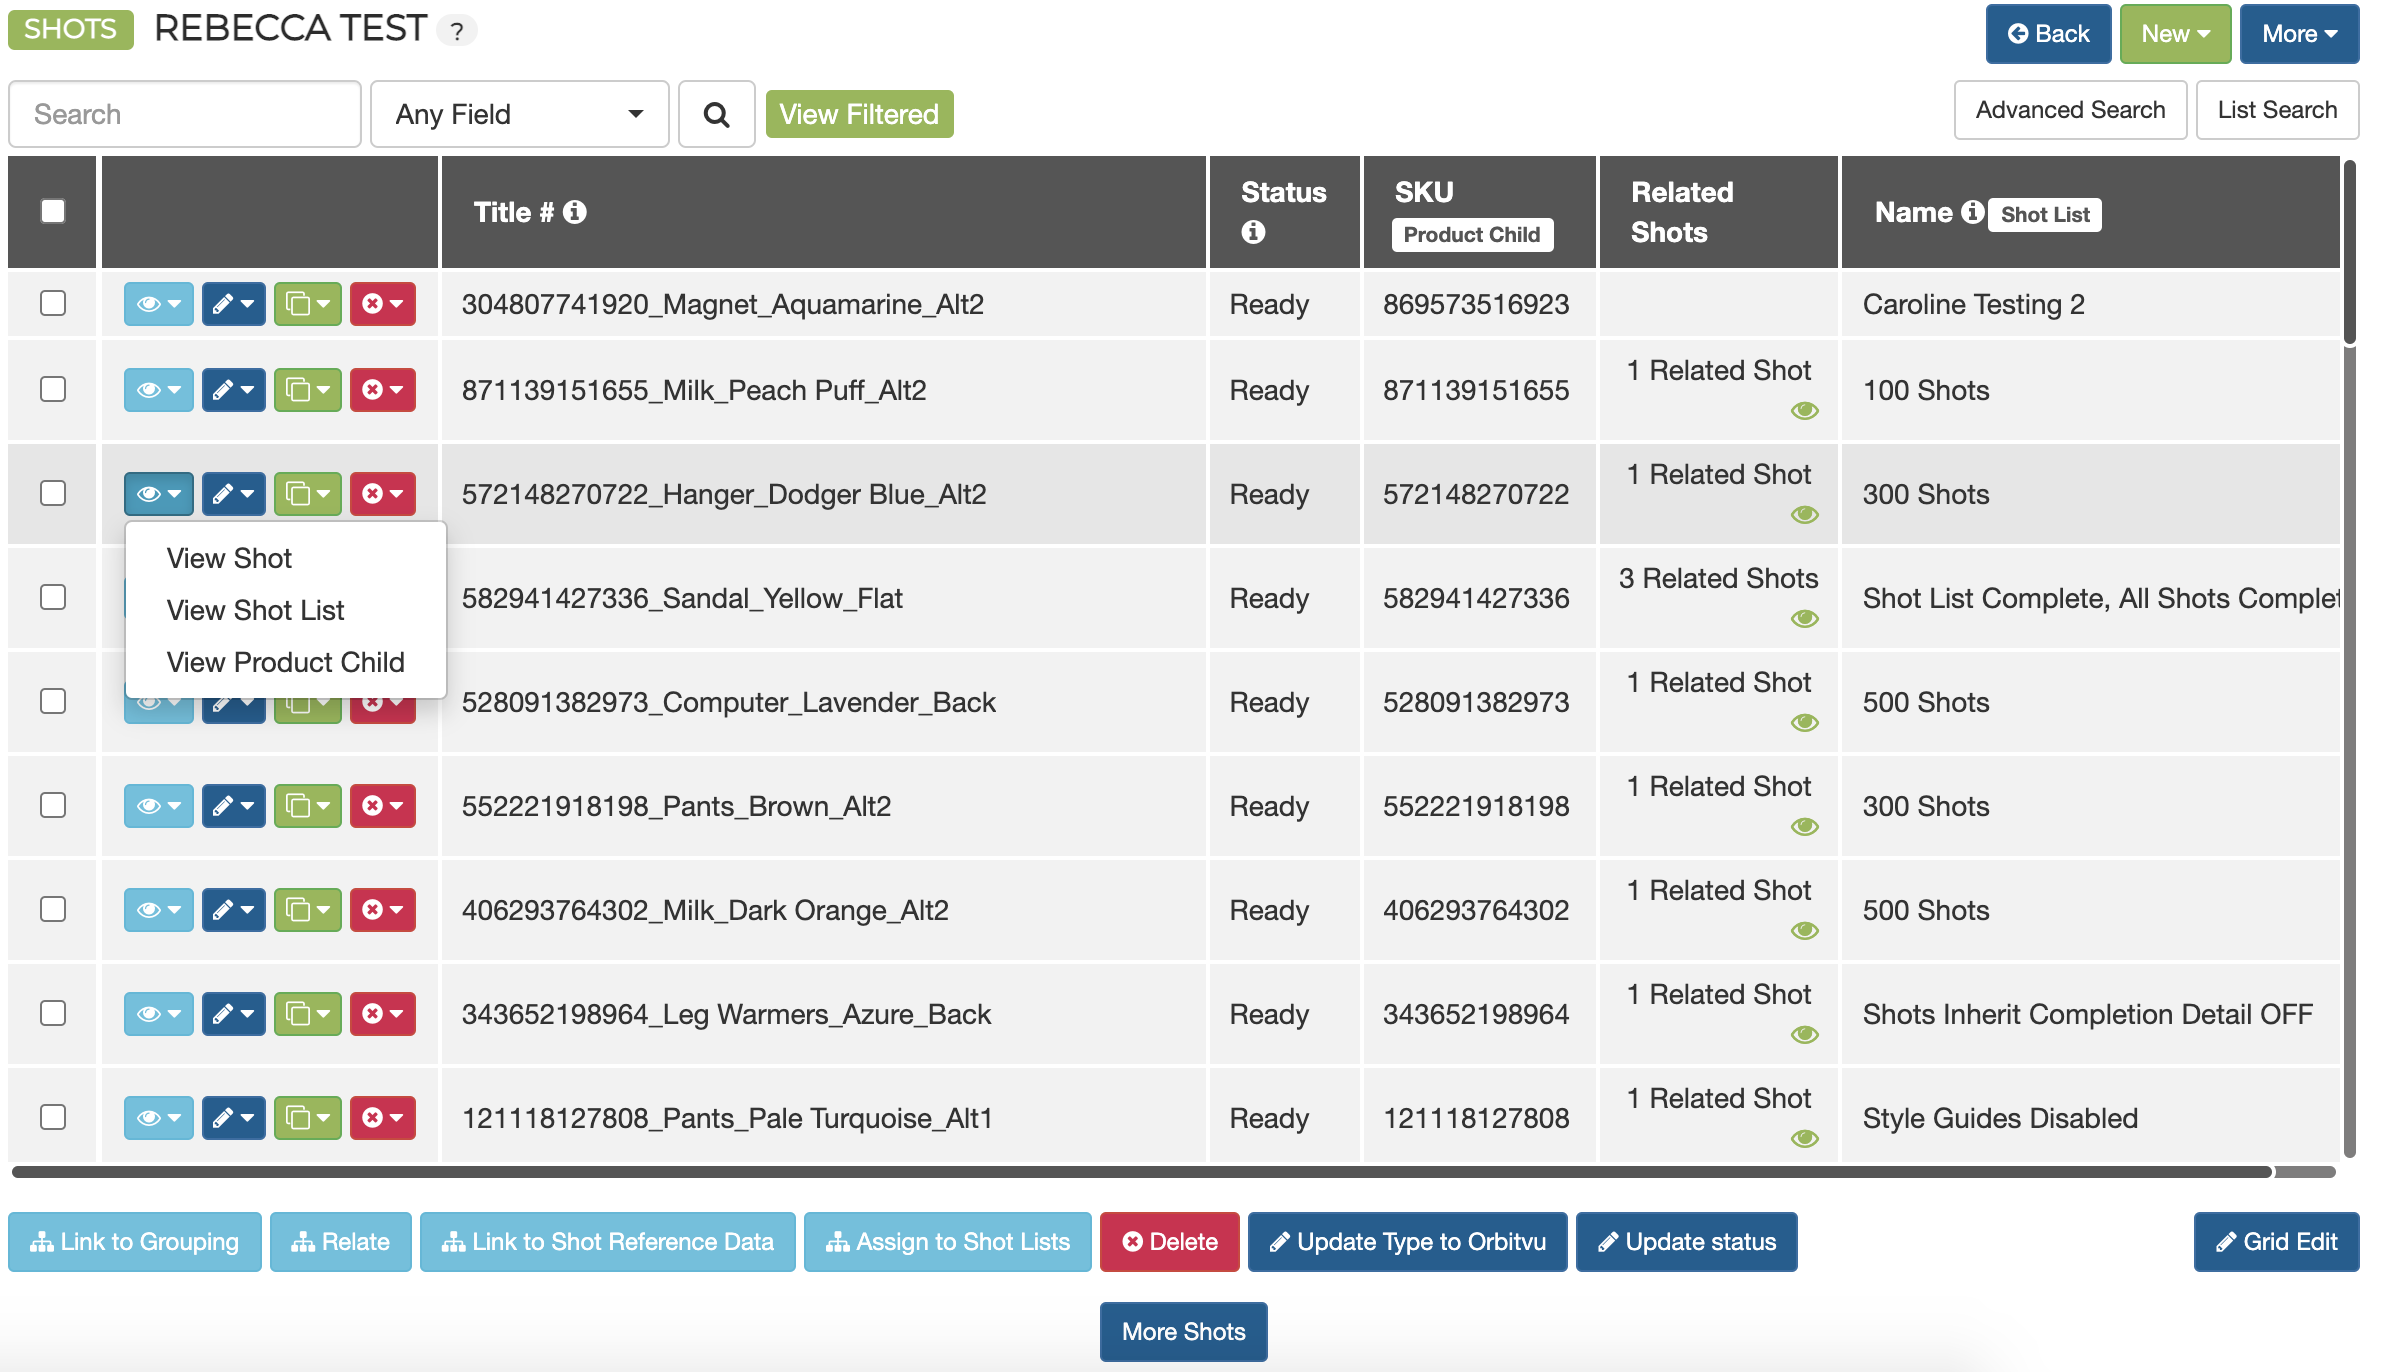Screen dimensions: 2386x1372
Task: Click the Advanced Search button
Action: pos(2070,110)
